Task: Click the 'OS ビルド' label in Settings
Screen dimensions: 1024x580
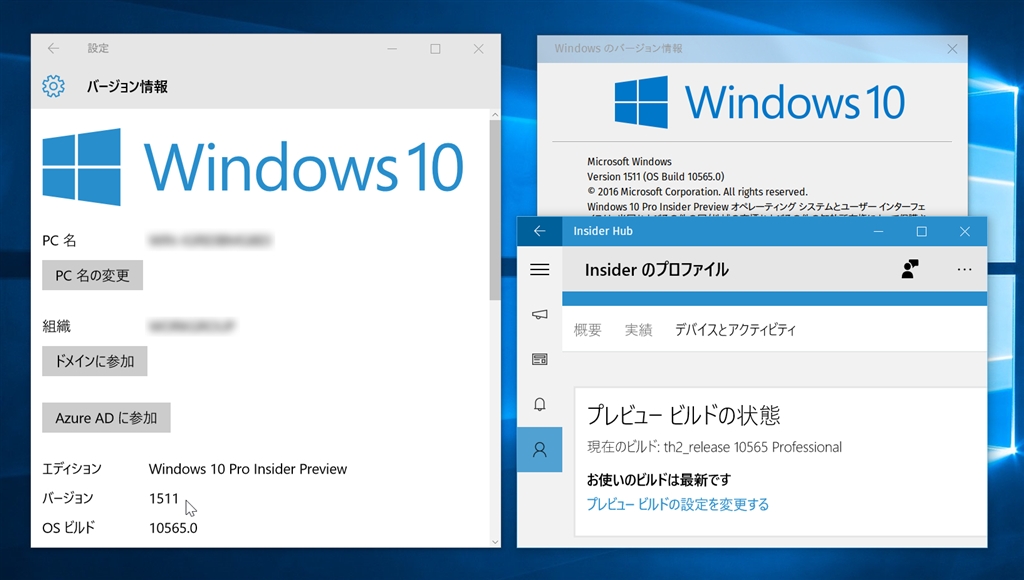Action: click(69, 528)
